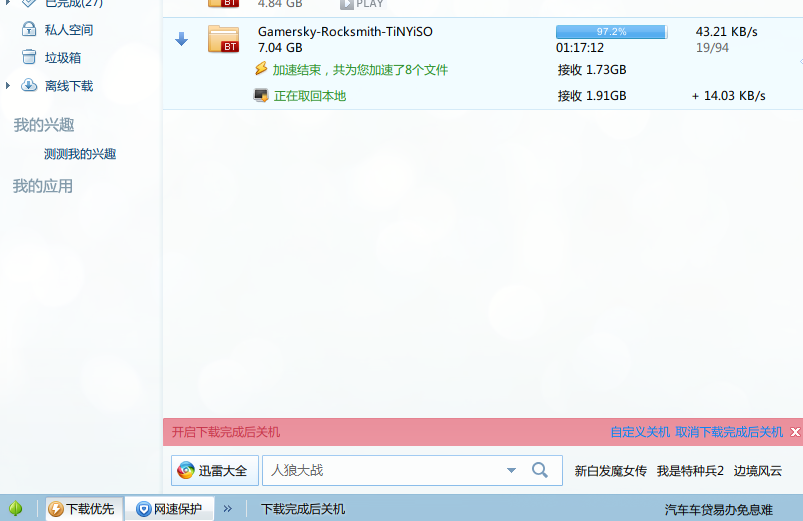Open 测测我的兴趣 link
This screenshot has width=803, height=521.
point(80,154)
